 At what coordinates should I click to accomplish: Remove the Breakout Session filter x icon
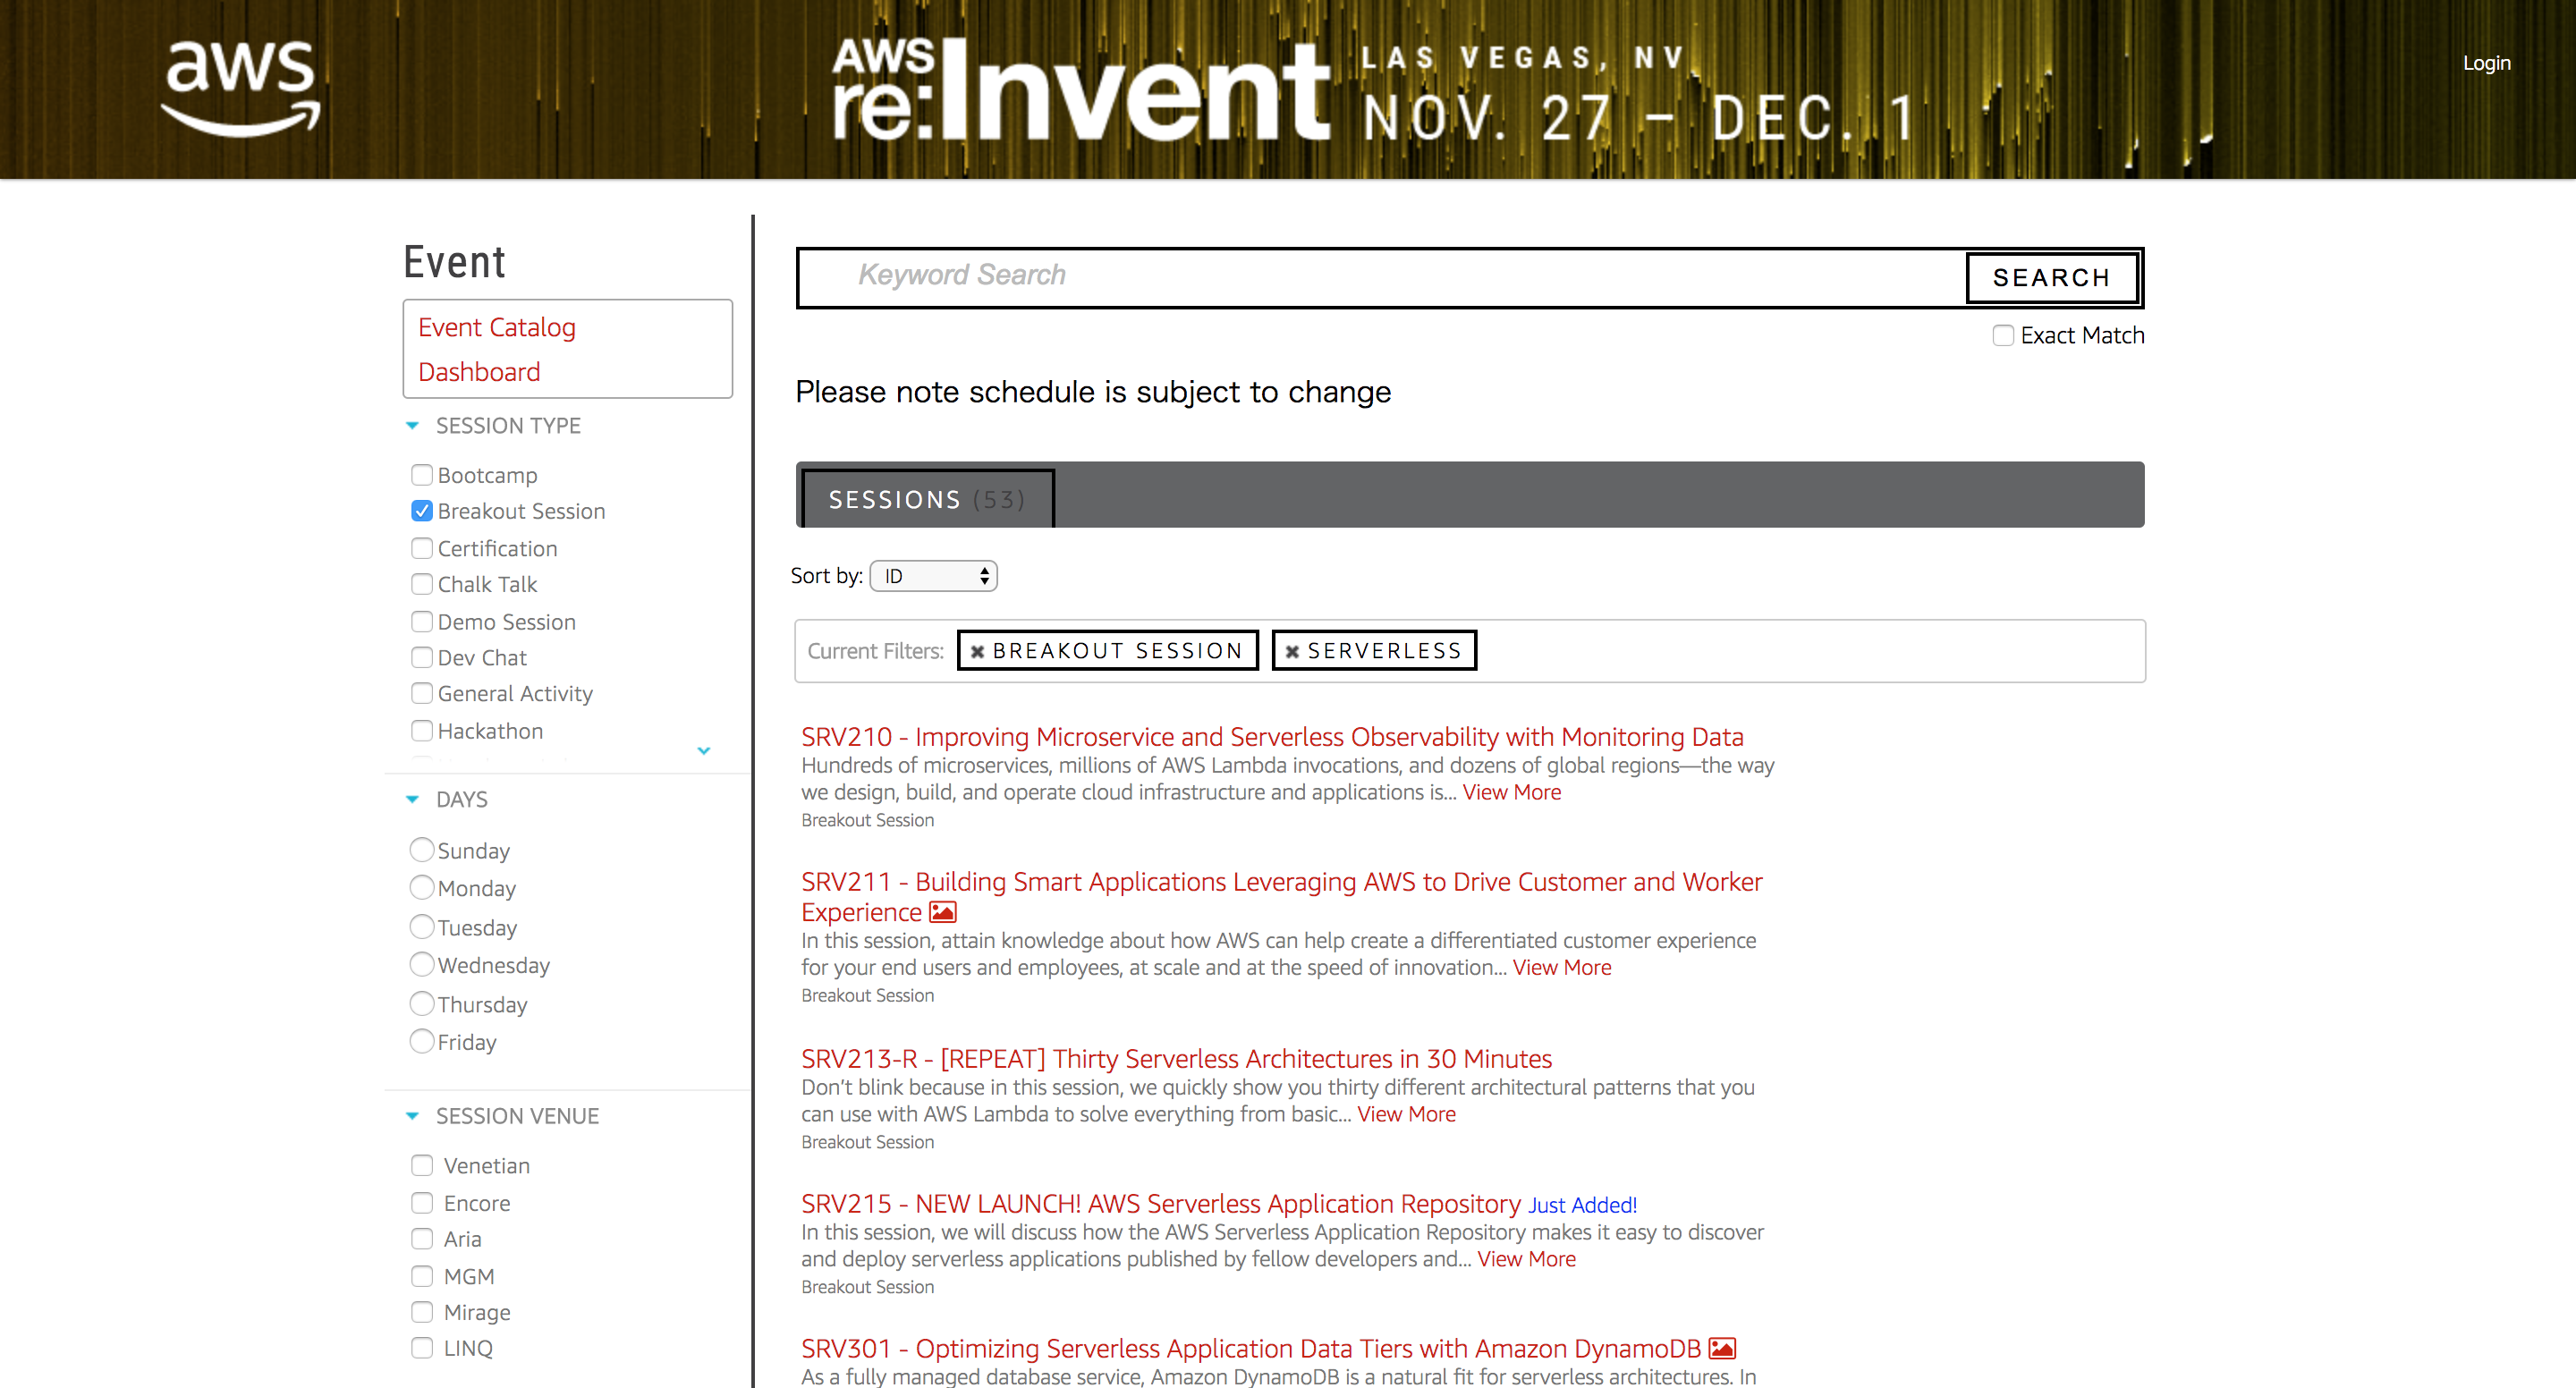coord(977,652)
